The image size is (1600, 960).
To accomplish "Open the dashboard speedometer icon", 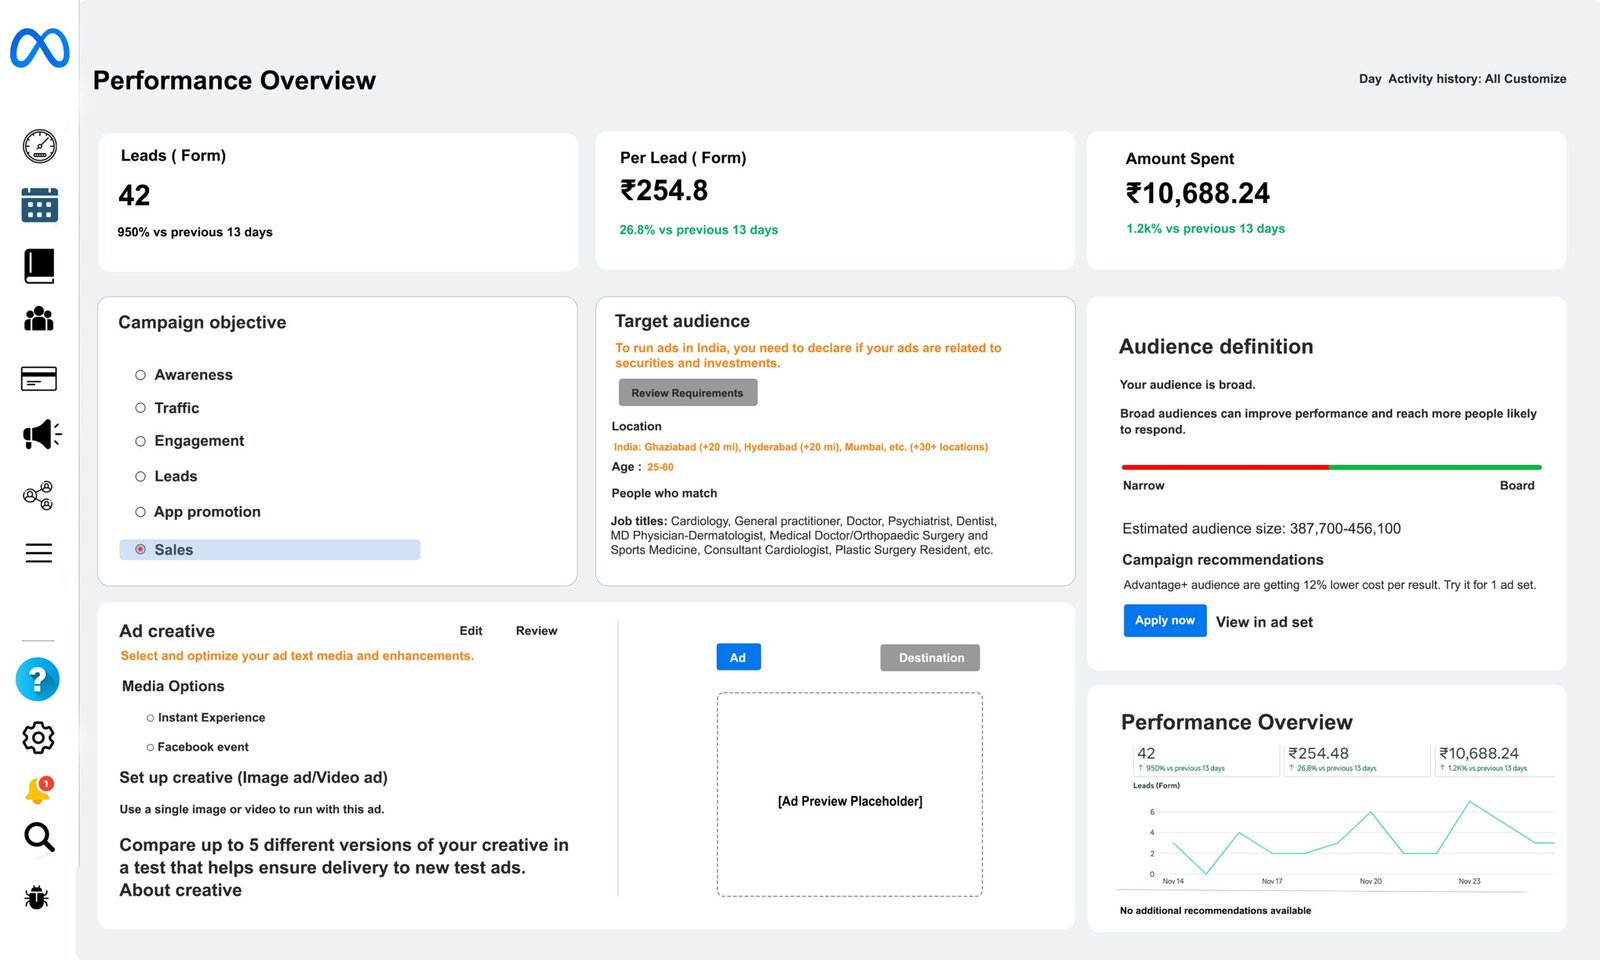I will [40, 146].
